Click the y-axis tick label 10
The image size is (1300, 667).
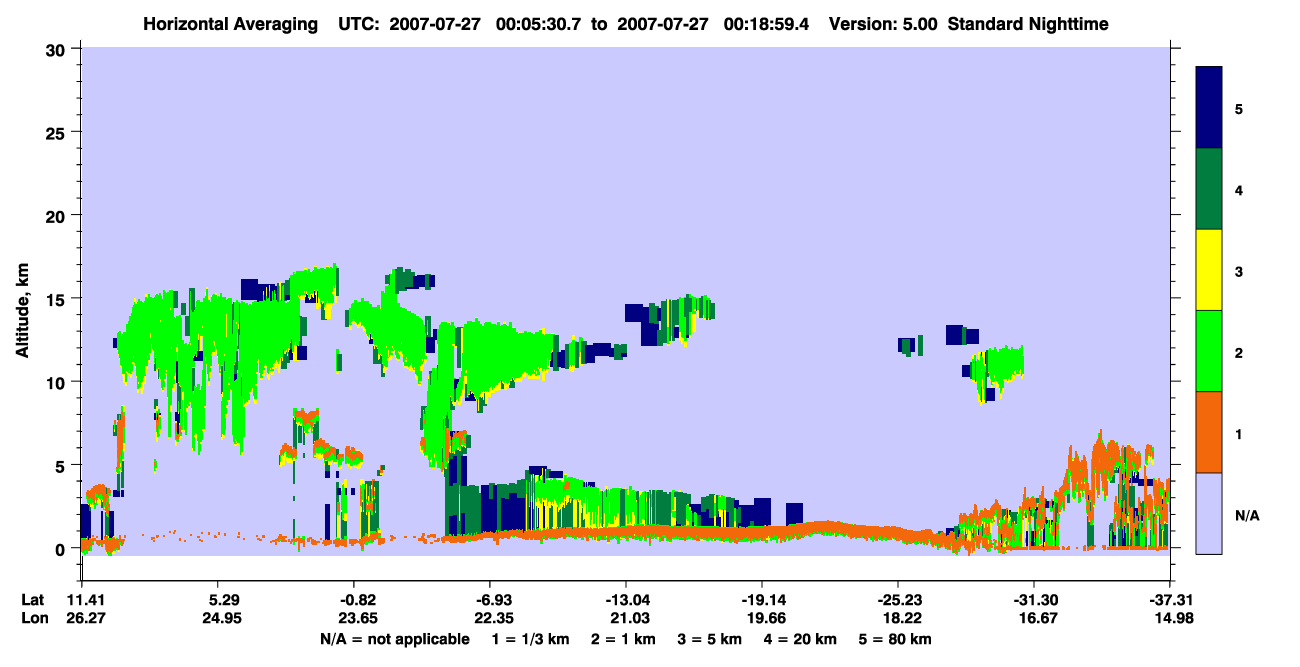[58, 382]
